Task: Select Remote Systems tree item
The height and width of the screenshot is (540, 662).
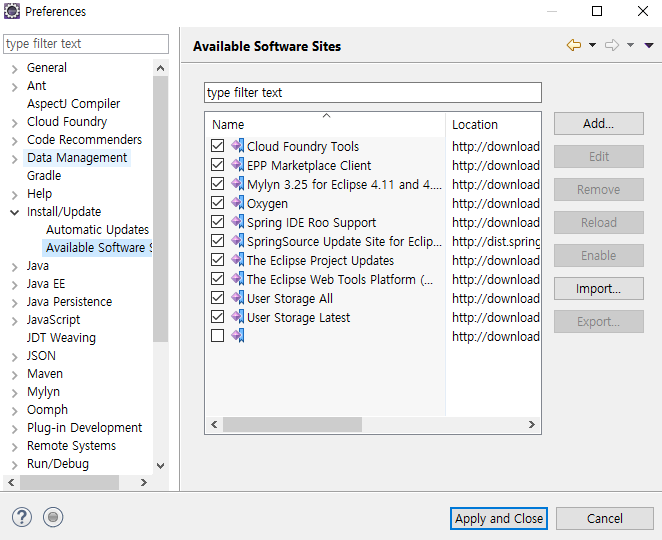Action: (71, 446)
